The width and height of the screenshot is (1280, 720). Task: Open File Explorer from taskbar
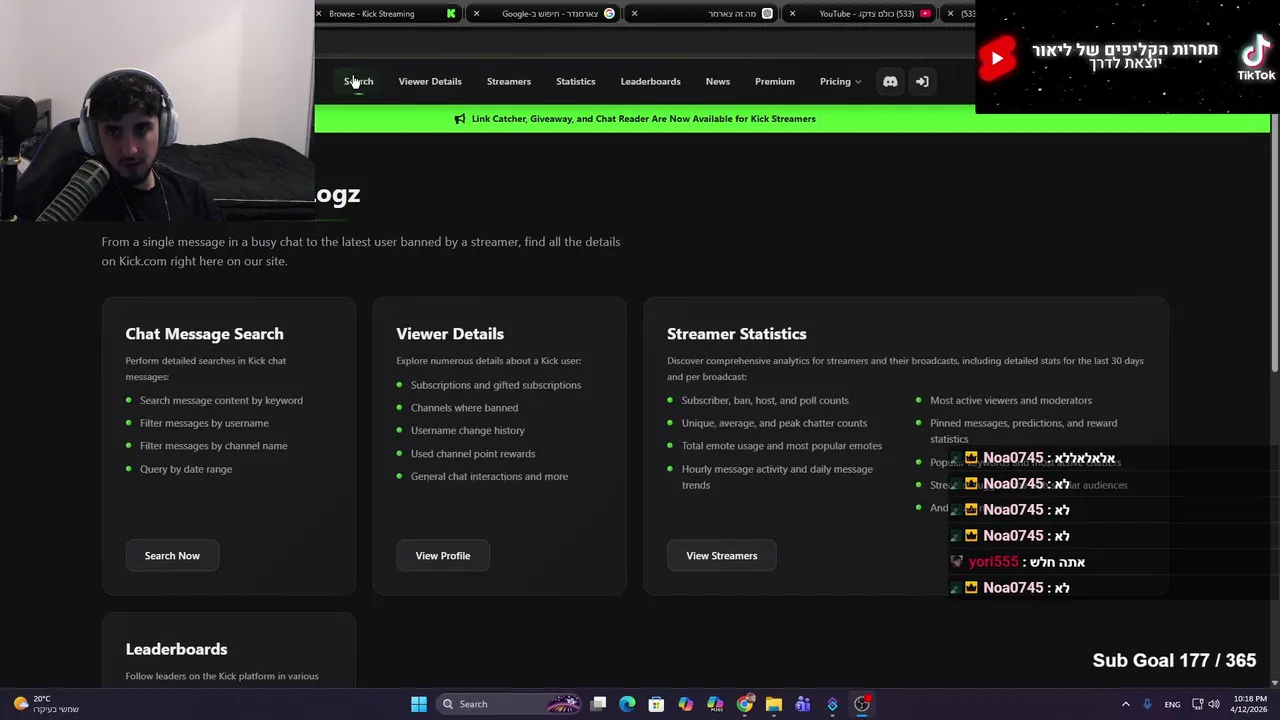[x=773, y=704]
